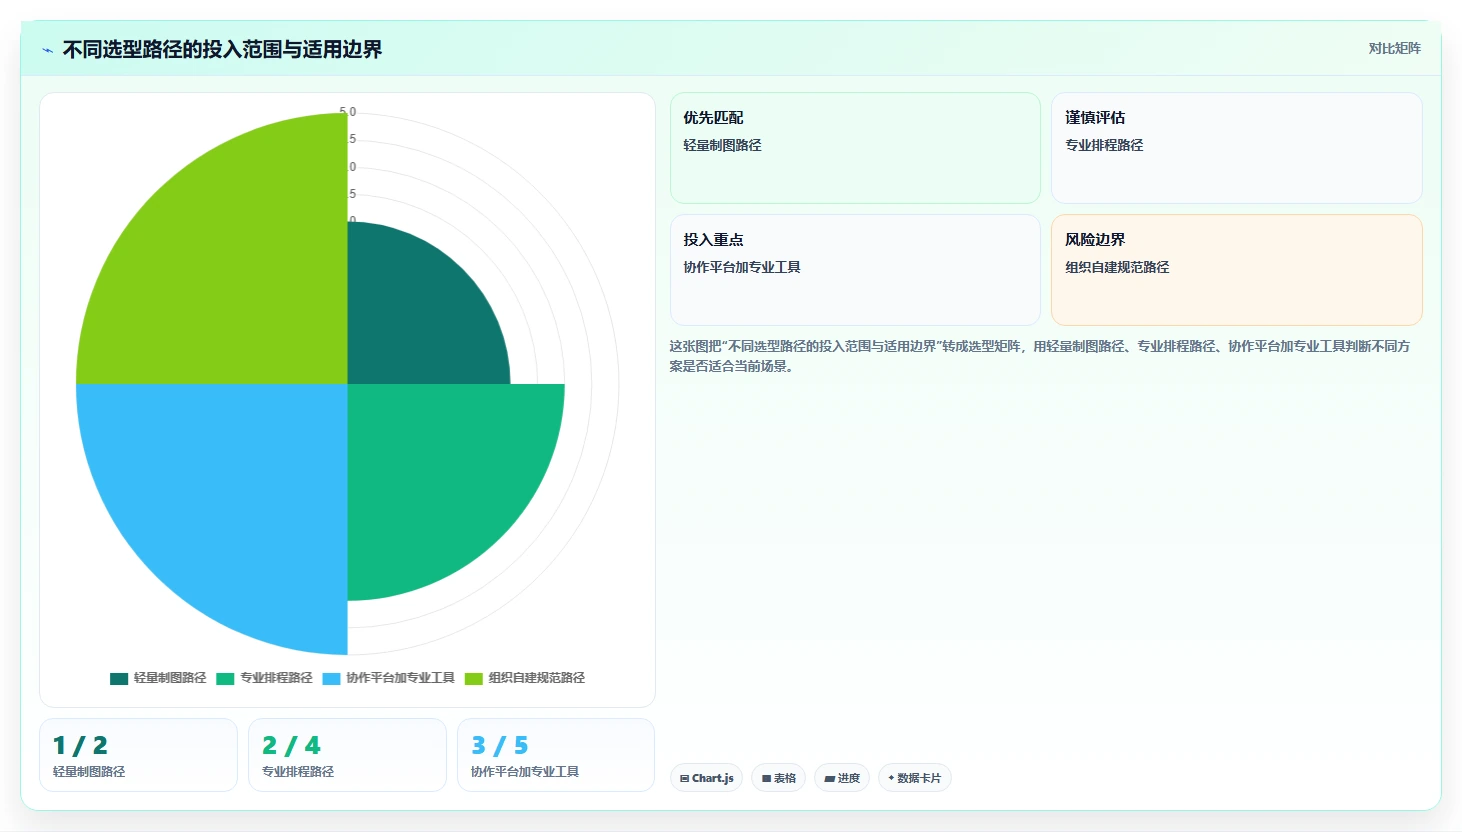Click the Chart.js chip icon

click(684, 779)
